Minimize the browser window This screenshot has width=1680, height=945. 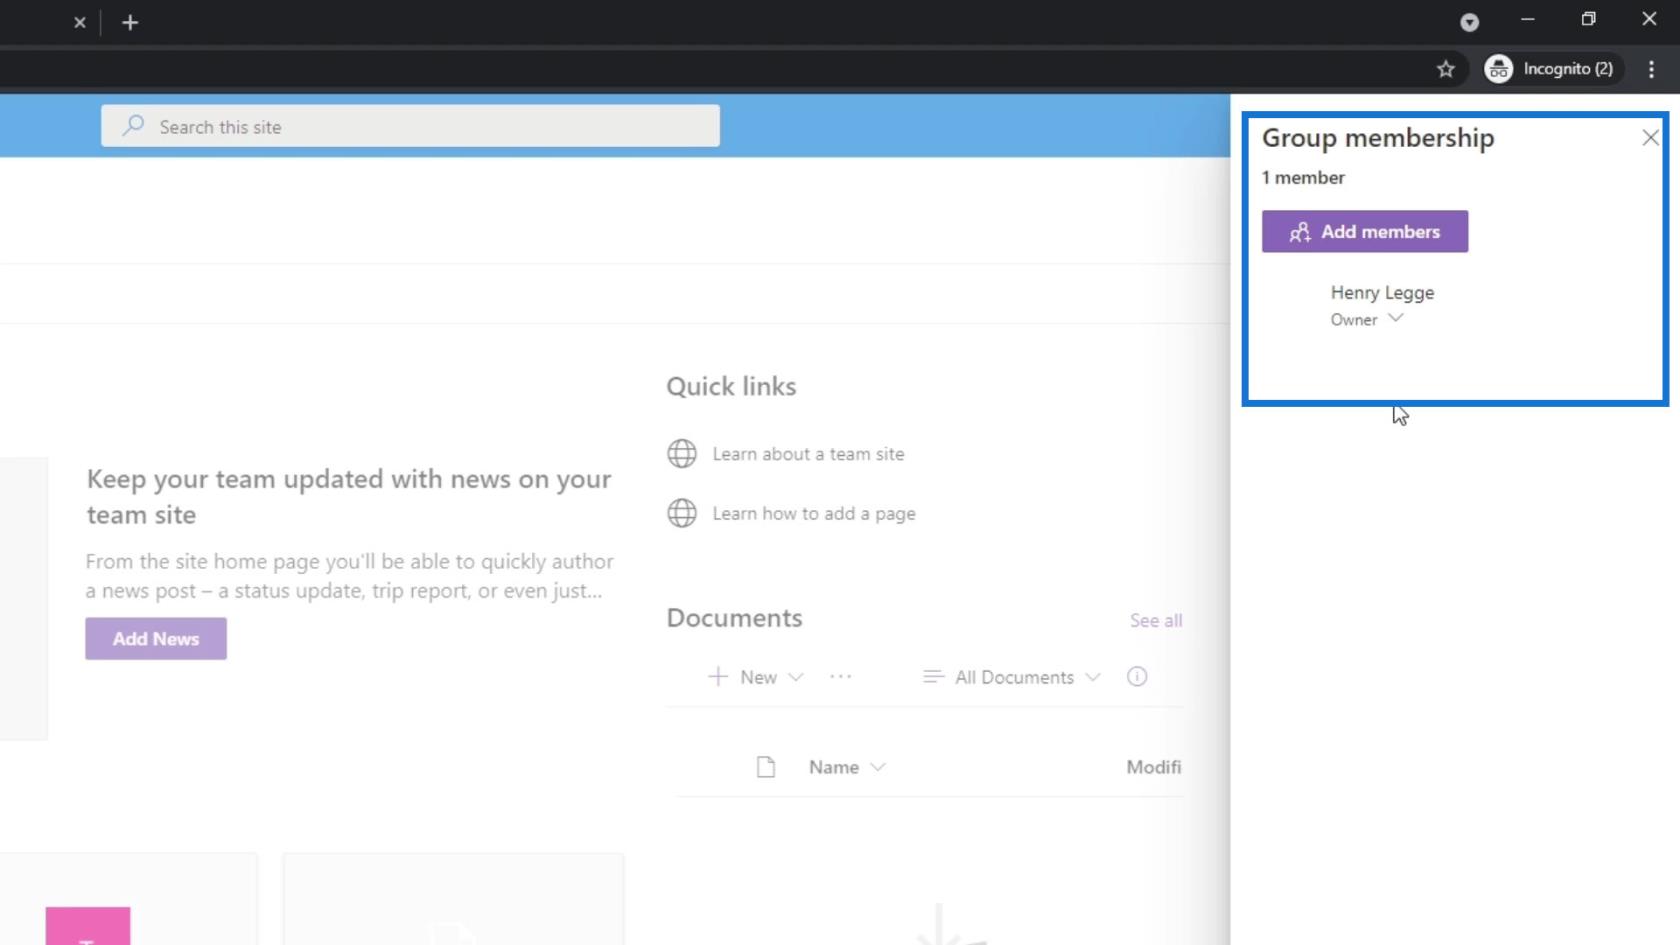click(x=1527, y=19)
